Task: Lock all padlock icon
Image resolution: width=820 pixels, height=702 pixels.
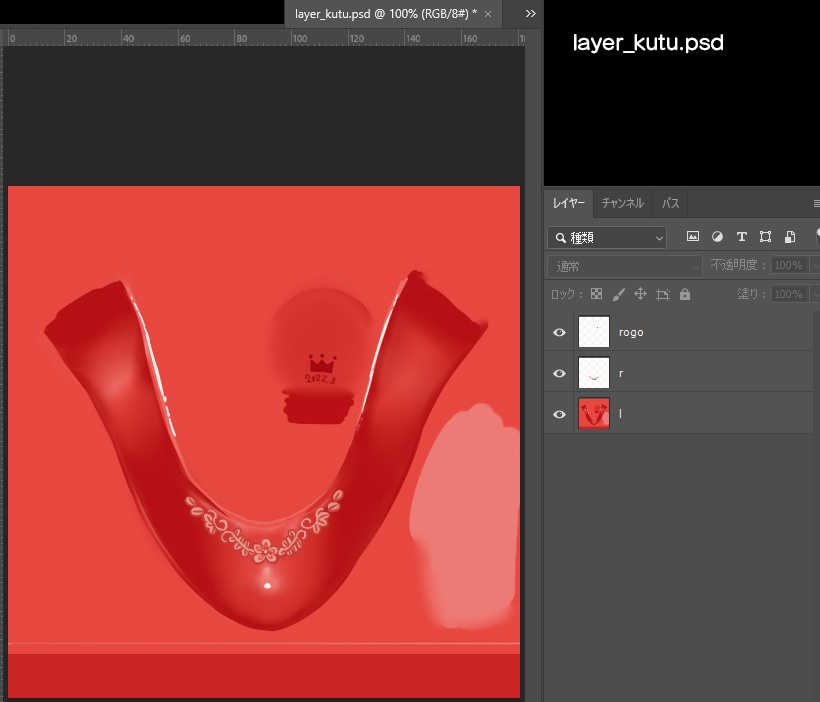Action: click(x=685, y=294)
